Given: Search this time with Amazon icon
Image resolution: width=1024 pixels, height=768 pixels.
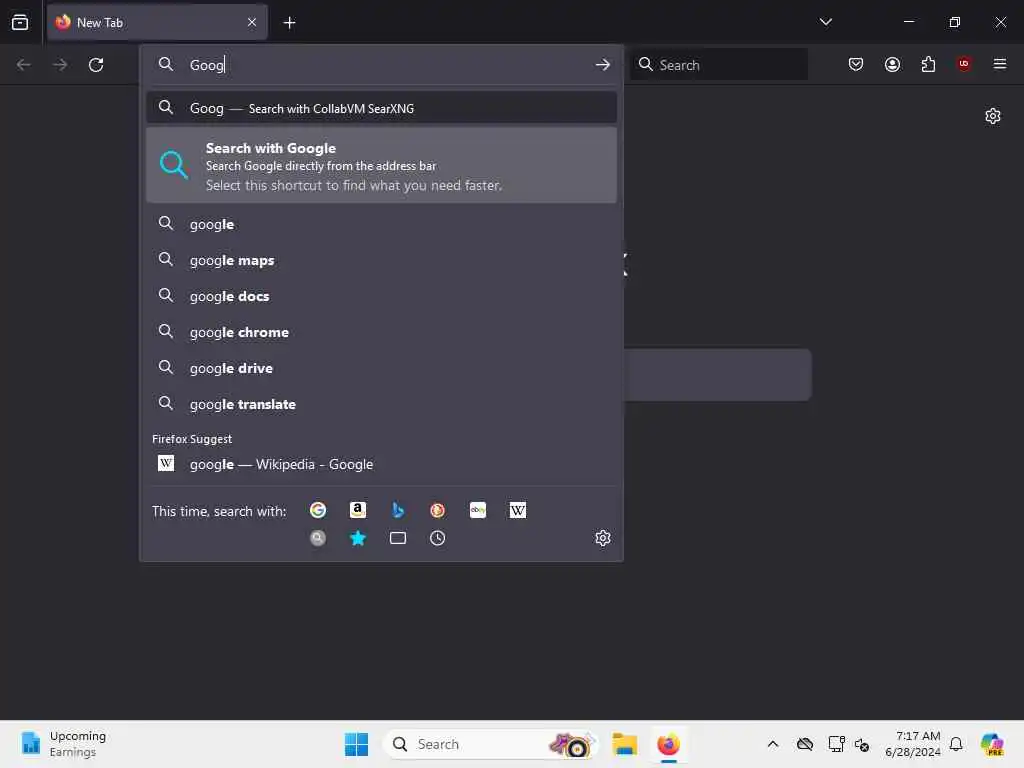Looking at the screenshot, I should pos(358,510).
